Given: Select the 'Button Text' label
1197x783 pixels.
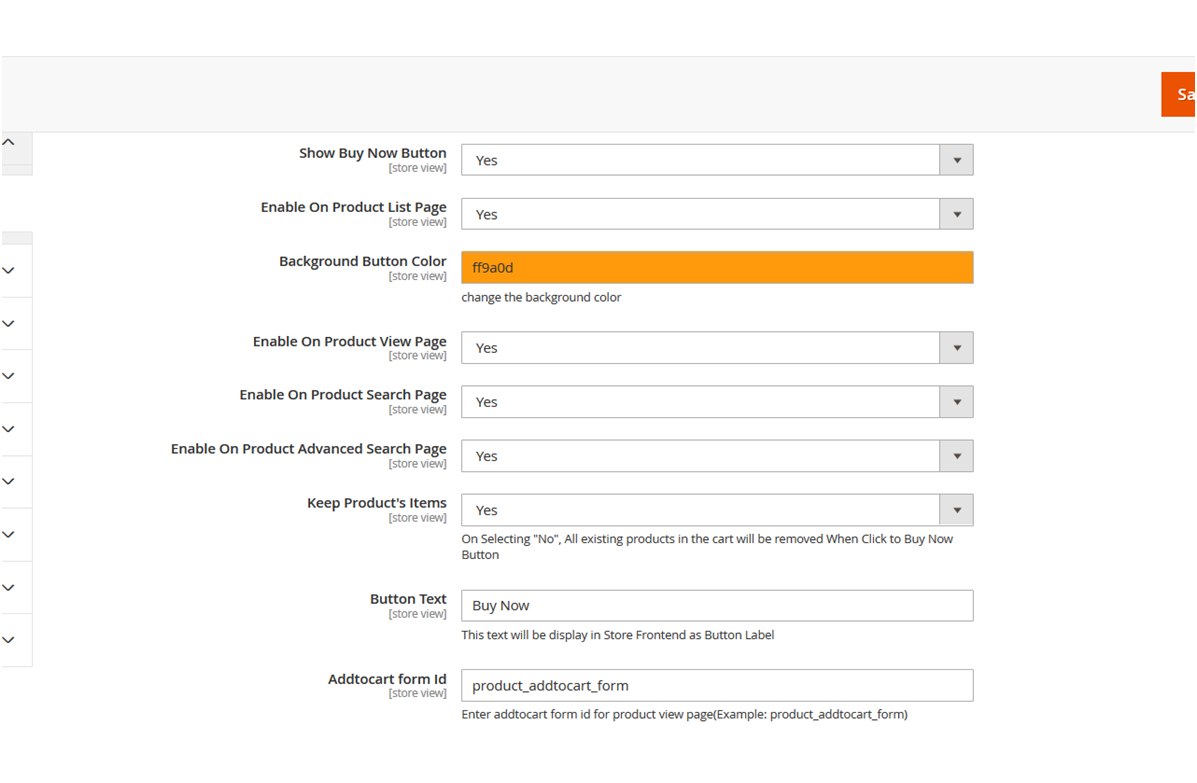Looking at the screenshot, I should [x=408, y=599].
